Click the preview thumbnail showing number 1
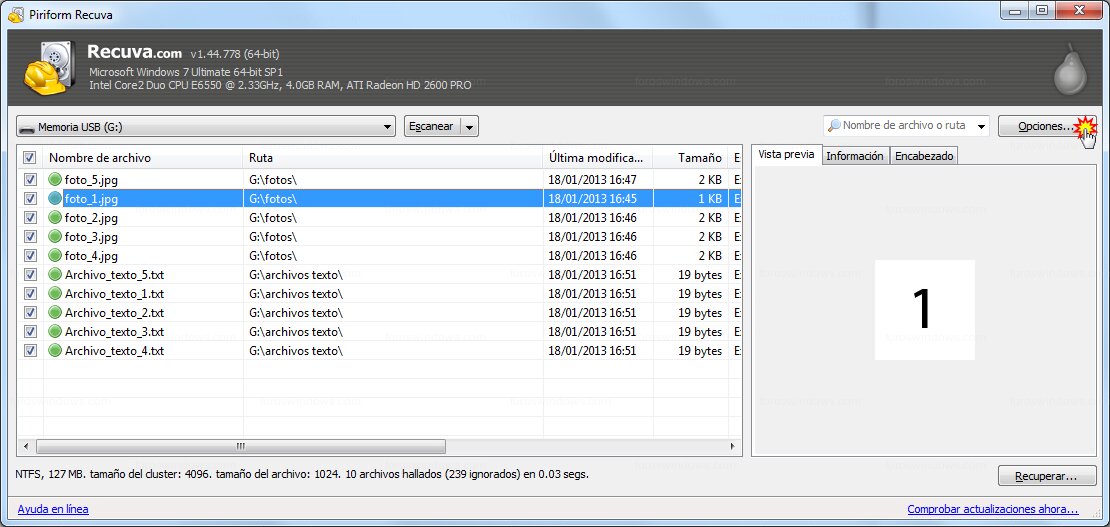Viewport: 1110px width, 527px height. (925, 310)
